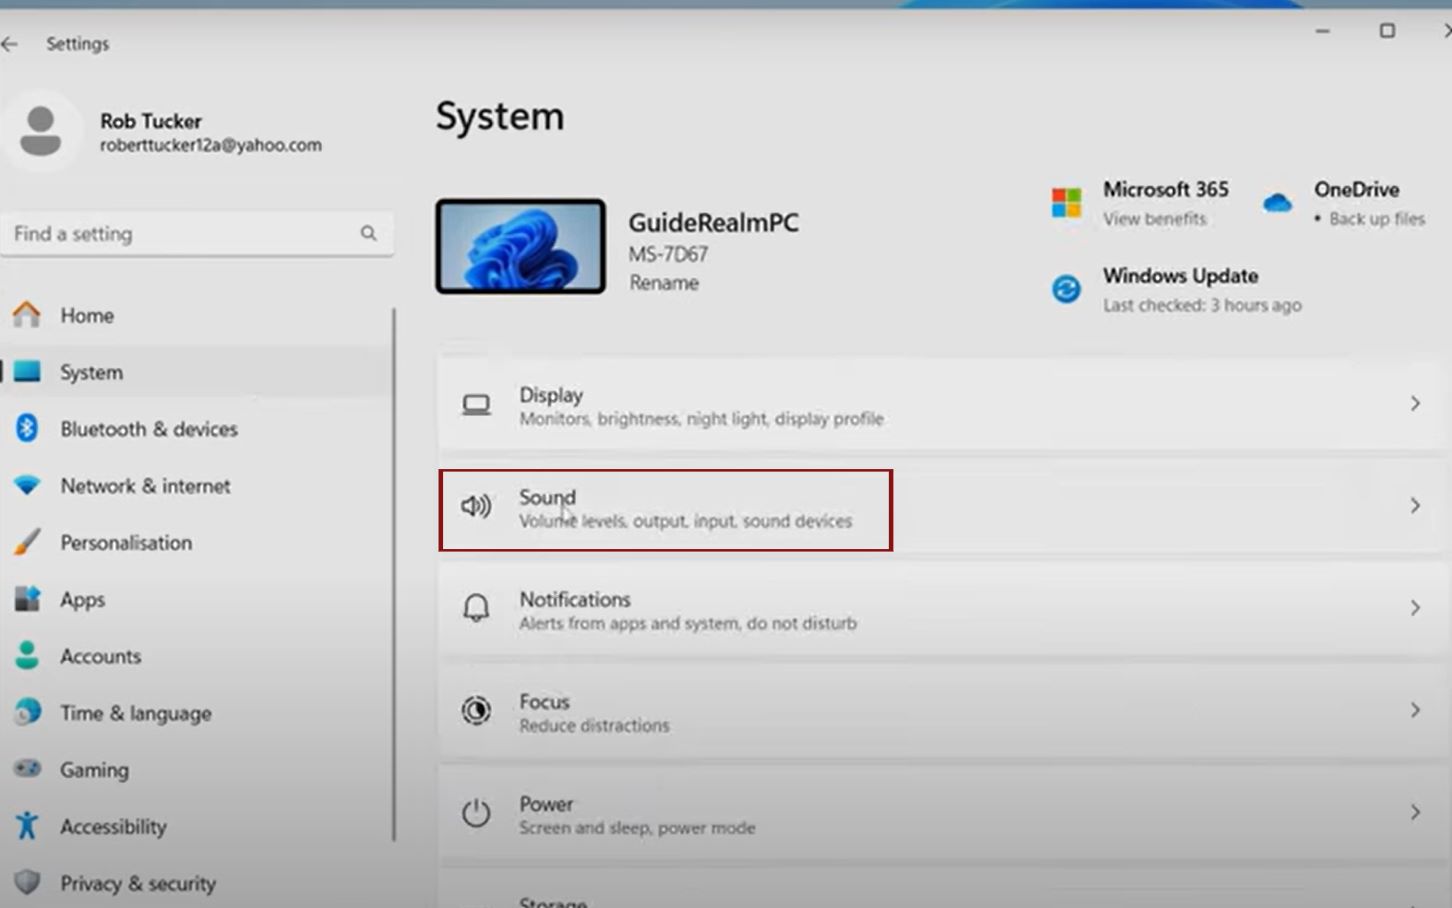Image resolution: width=1452 pixels, height=908 pixels.
Task: Open Sound settings using right chevron
Action: coord(1414,506)
